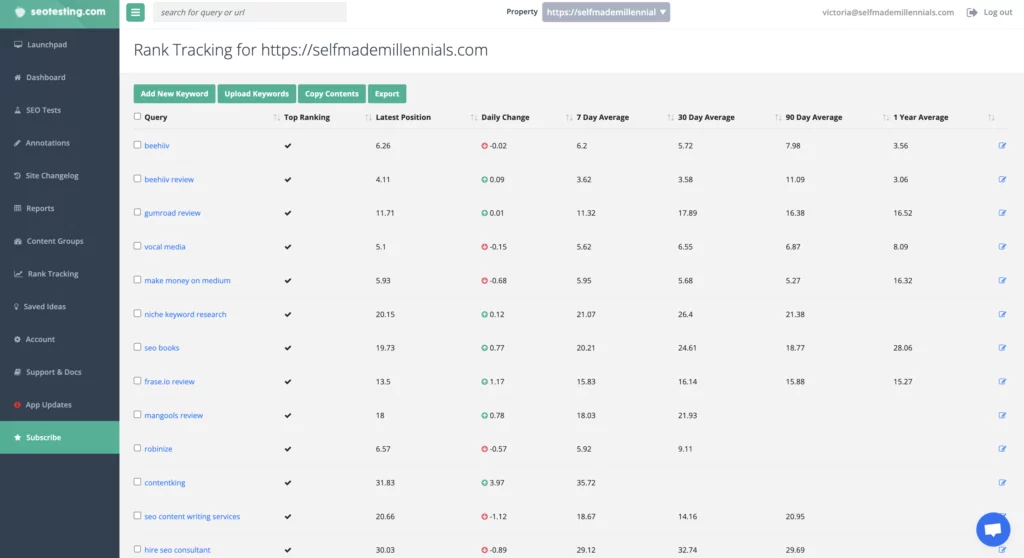Screen dimensions: 1024x558
Task: Click the edit icon for beehiiv review row
Action: pyautogui.click(x=1002, y=179)
